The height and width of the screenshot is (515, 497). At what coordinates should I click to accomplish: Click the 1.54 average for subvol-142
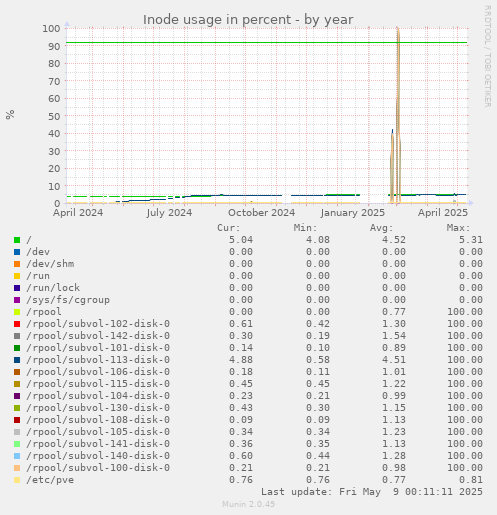click(x=394, y=336)
